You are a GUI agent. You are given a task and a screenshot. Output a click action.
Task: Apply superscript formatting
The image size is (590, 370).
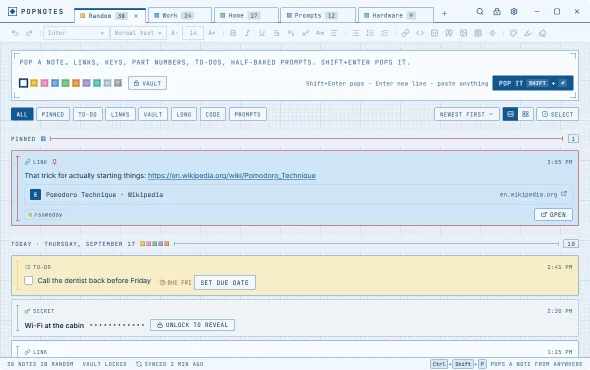pos(305,33)
